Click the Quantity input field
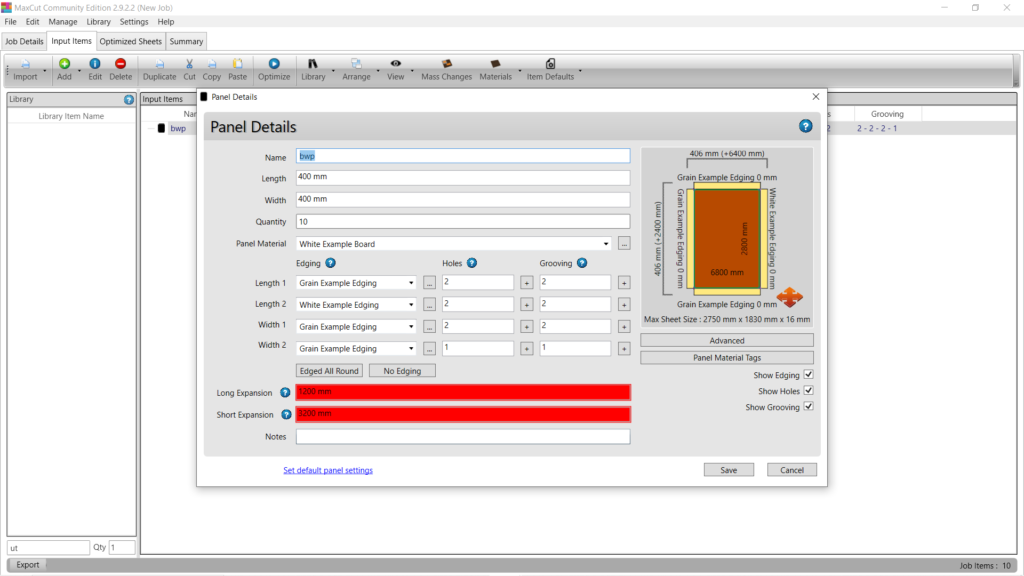1024x576 pixels. 463,222
